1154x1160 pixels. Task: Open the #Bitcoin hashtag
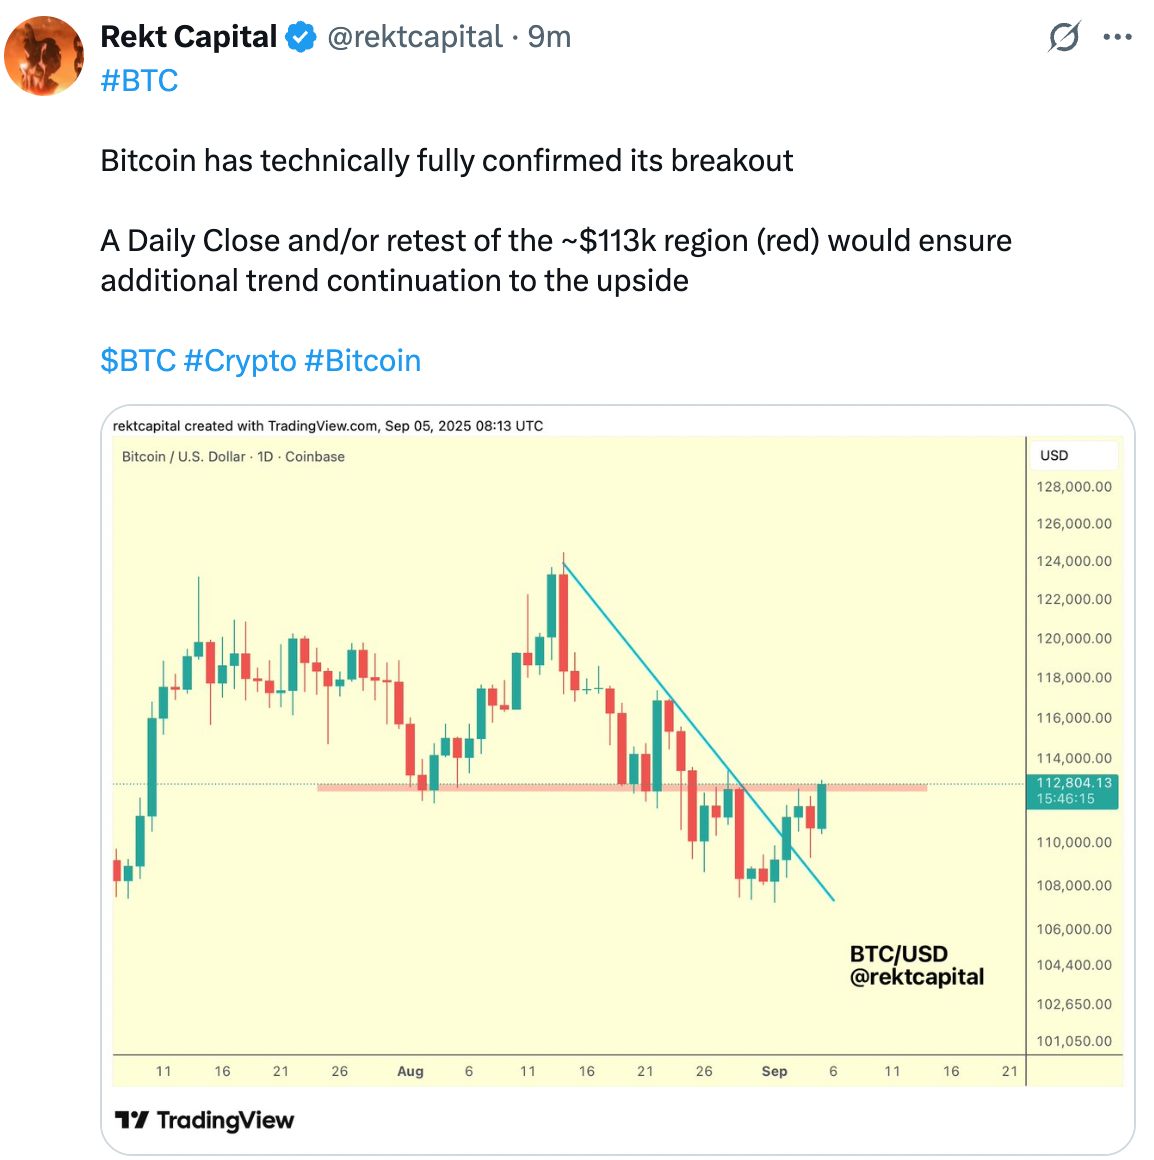click(362, 360)
